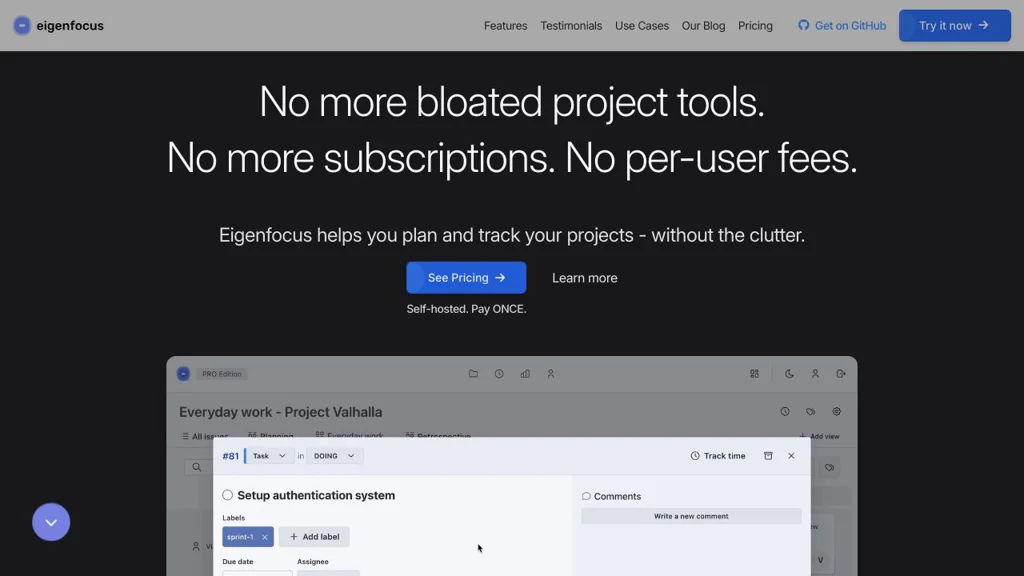Go to the Pricing nav item
This screenshot has width=1024, height=576.
(755, 26)
